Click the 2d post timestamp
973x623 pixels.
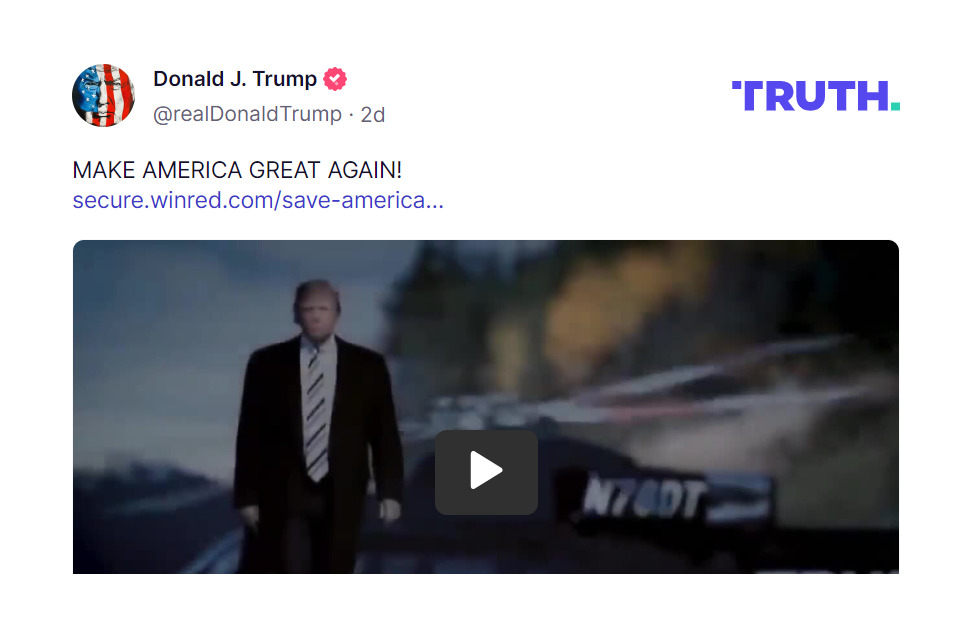(373, 115)
